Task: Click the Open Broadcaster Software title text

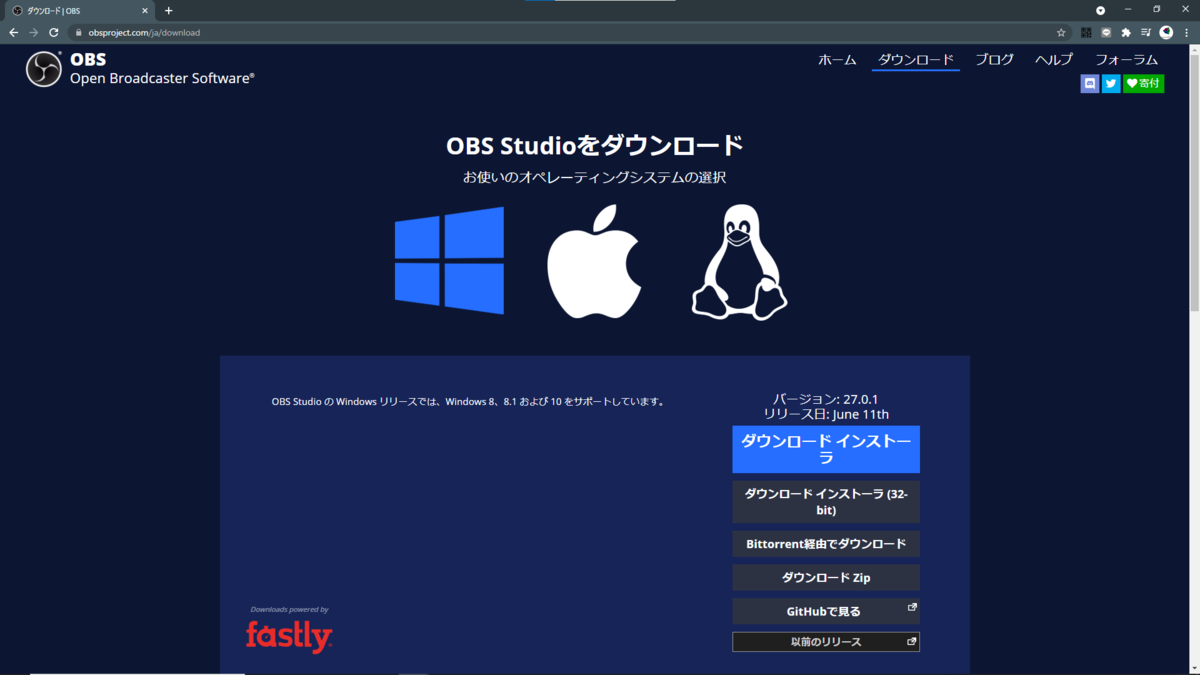Action: pos(162,78)
